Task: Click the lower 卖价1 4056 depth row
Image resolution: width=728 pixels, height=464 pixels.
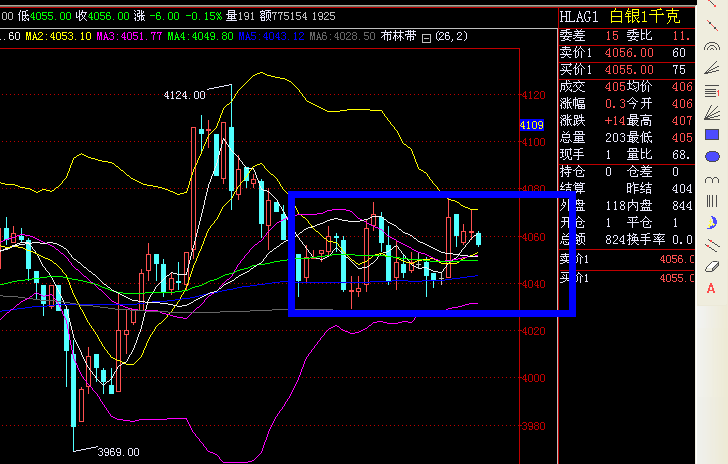Action: [627, 259]
